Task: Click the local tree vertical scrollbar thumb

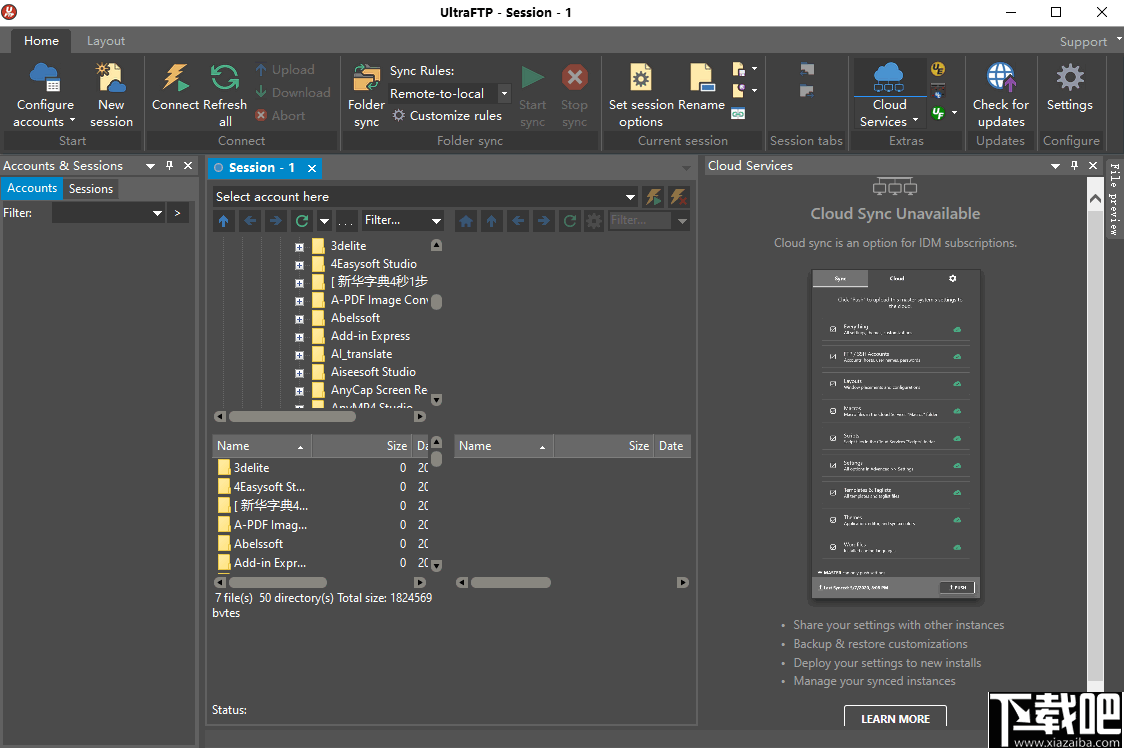Action: pos(436,302)
